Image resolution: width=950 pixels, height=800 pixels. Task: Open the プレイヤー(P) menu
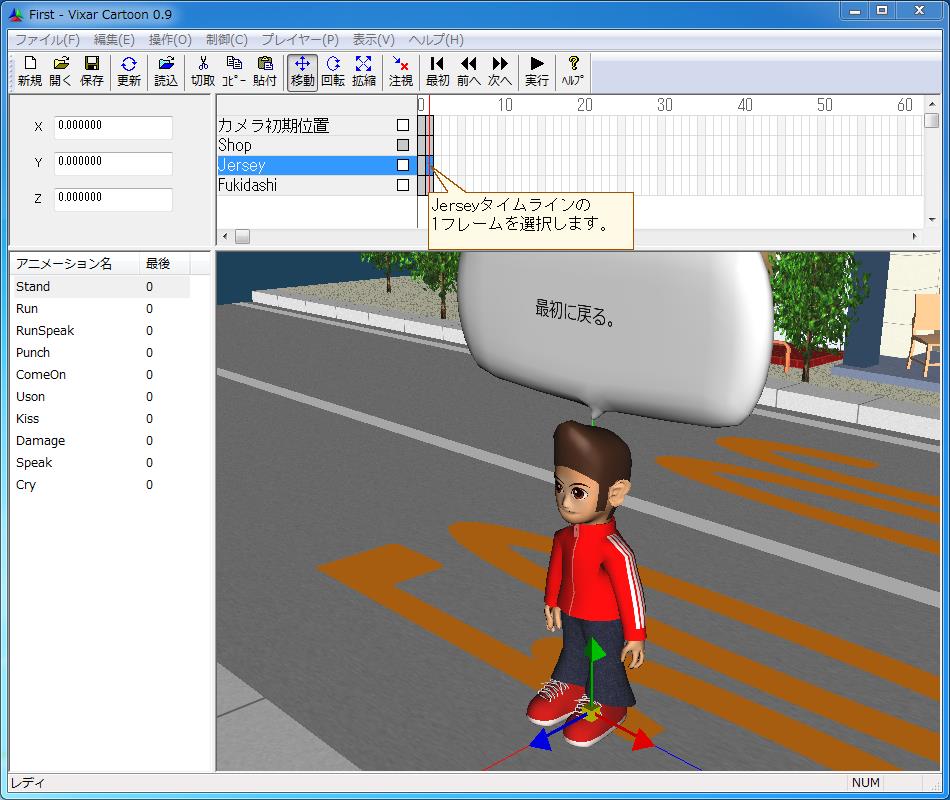click(x=300, y=40)
